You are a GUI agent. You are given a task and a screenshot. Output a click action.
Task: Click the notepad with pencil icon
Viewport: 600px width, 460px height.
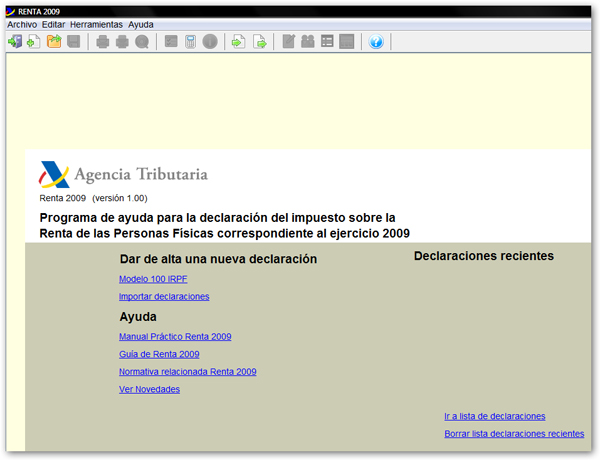(x=289, y=41)
